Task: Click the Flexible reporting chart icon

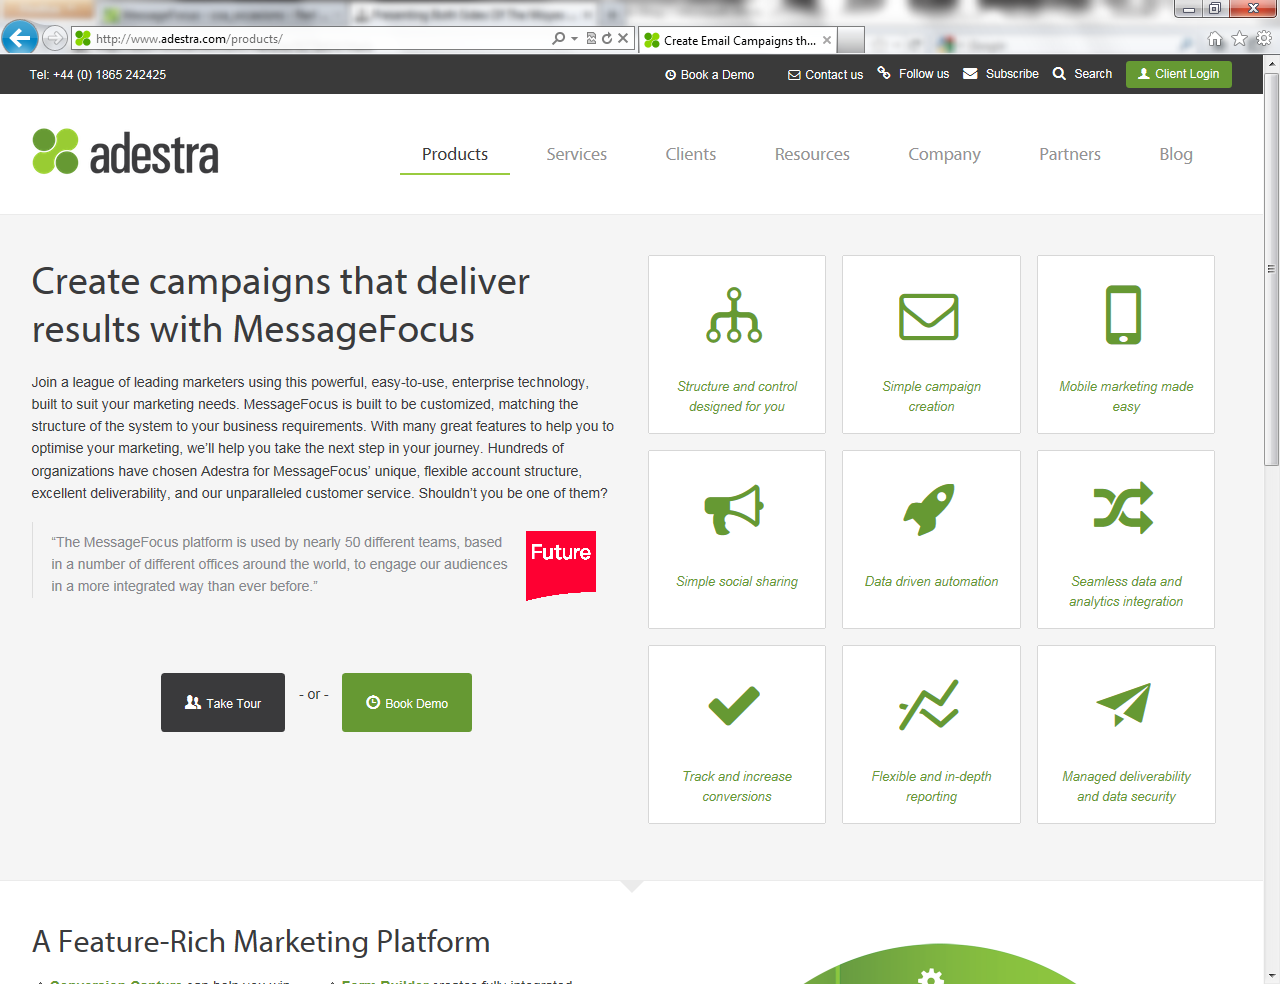Action: [929, 705]
